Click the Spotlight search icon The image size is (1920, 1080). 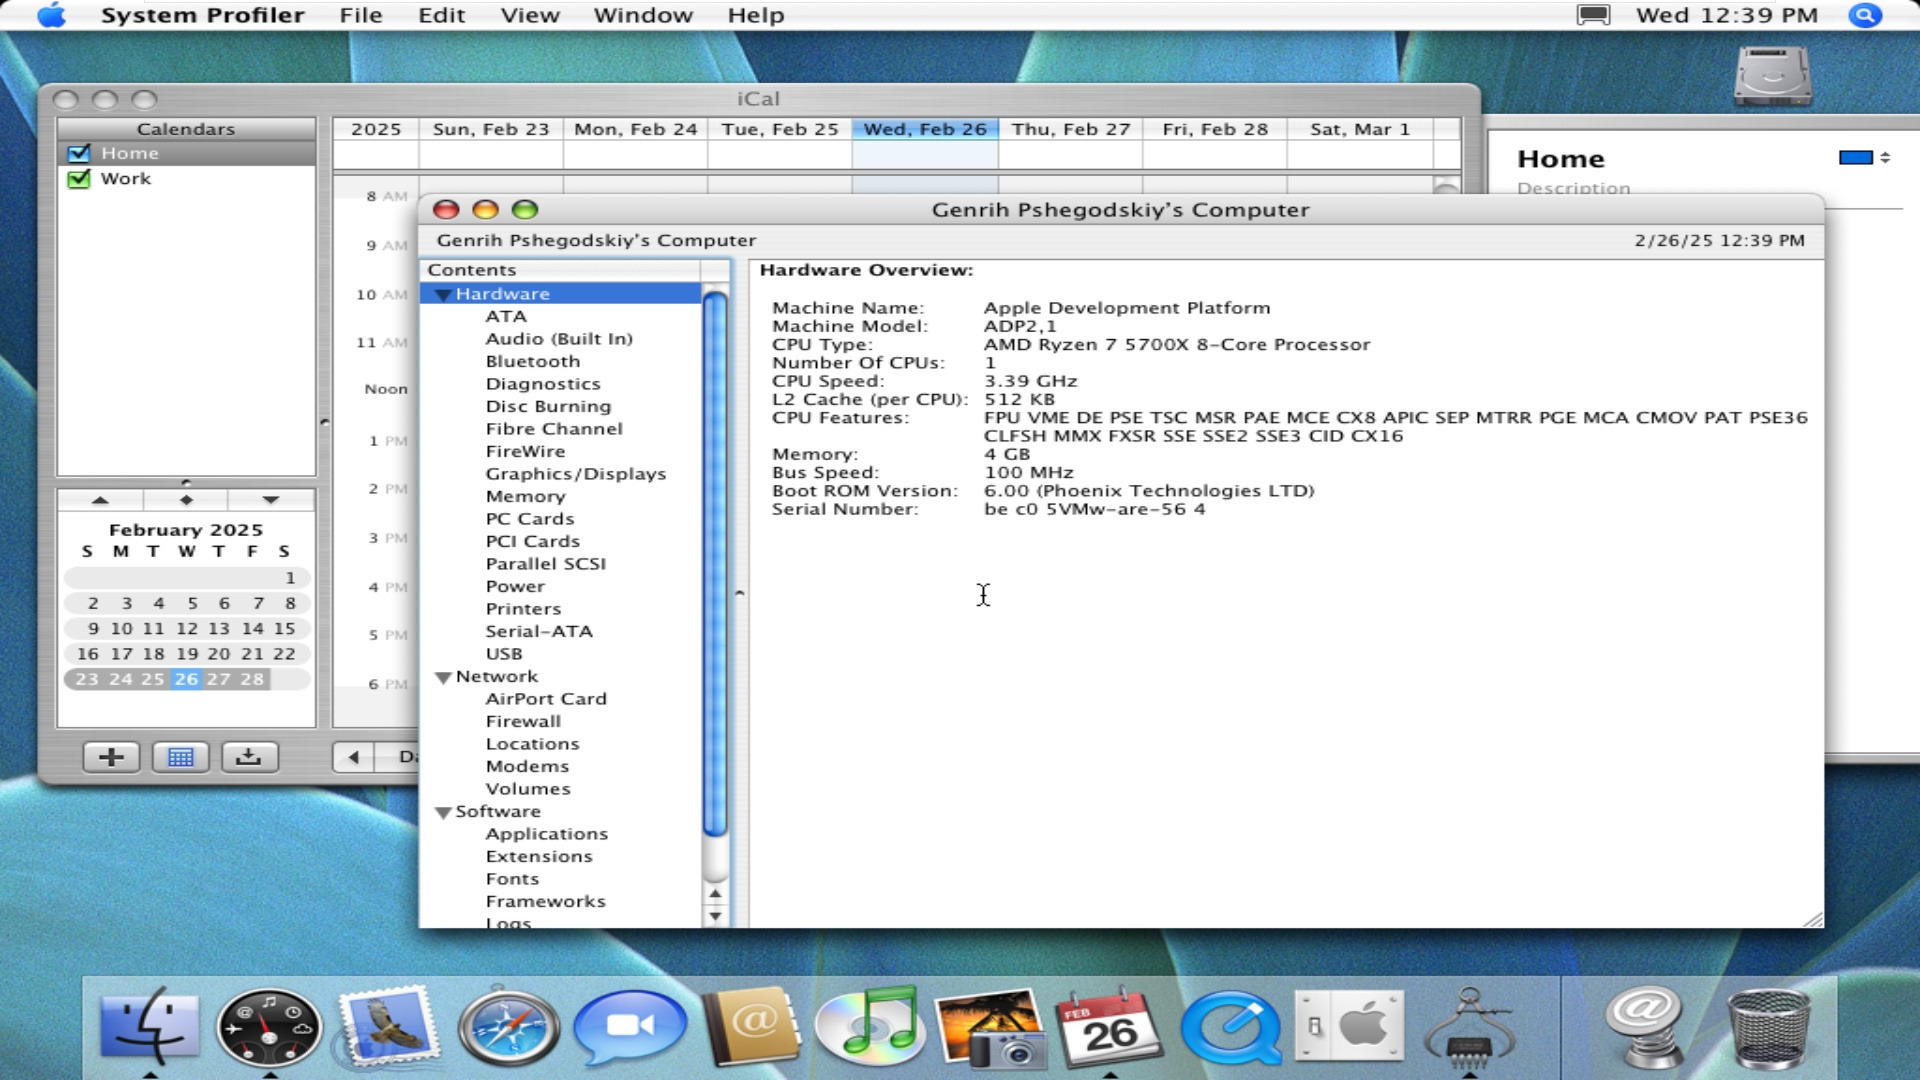tap(1864, 15)
